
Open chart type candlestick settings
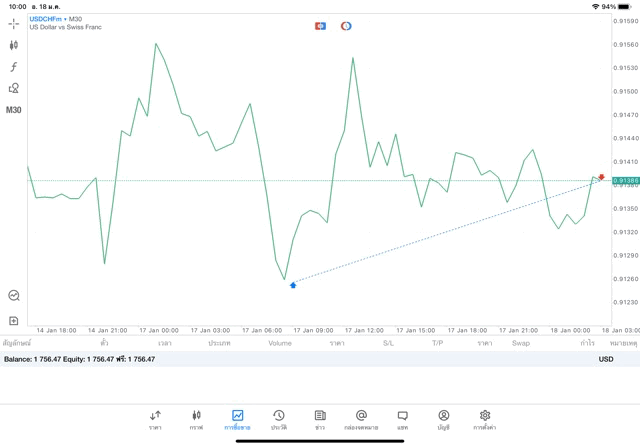(14, 45)
